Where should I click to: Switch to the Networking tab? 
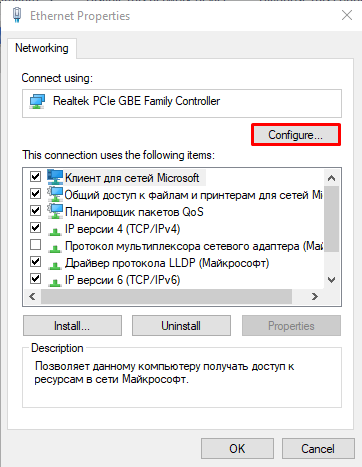click(42, 48)
